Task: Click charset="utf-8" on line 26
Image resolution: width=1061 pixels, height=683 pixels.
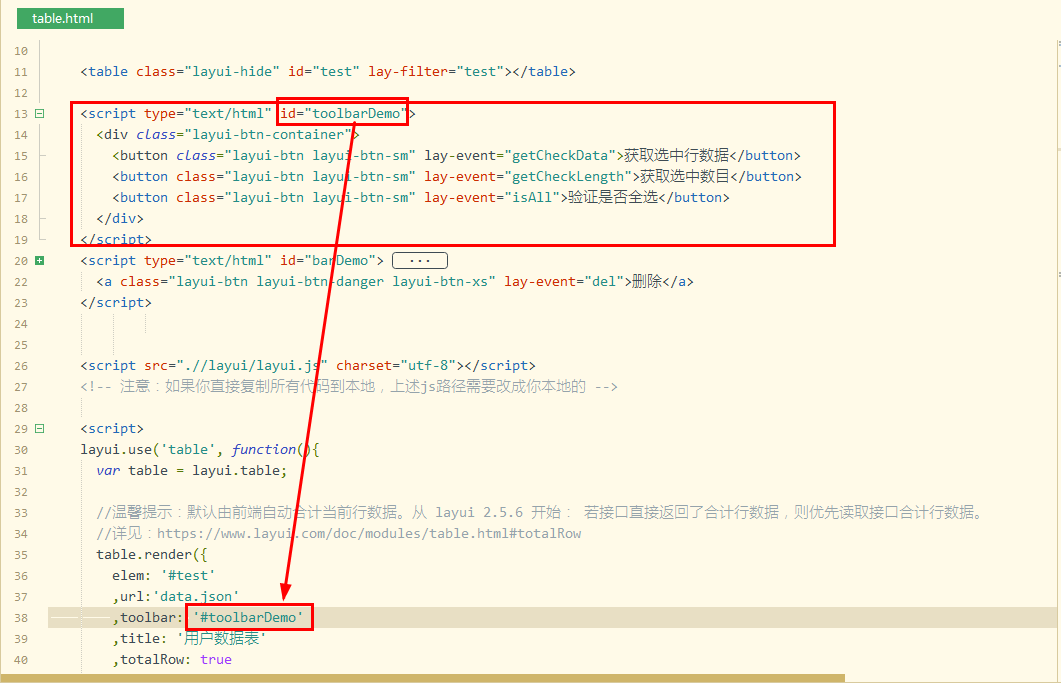Action: (396, 366)
